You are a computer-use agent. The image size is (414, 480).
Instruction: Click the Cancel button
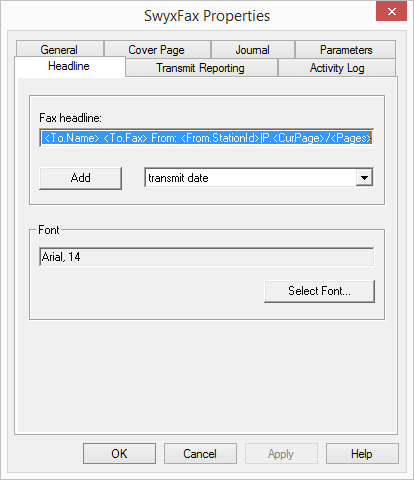(200, 453)
